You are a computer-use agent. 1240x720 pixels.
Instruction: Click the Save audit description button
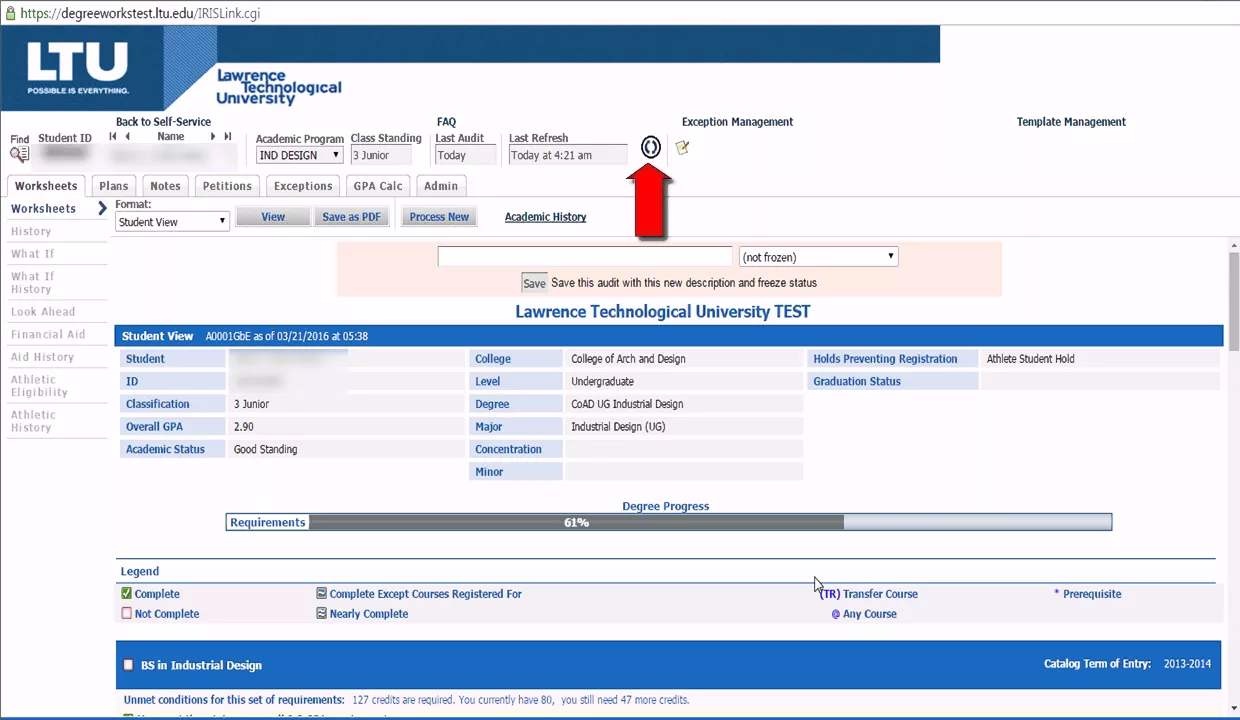[x=534, y=283]
